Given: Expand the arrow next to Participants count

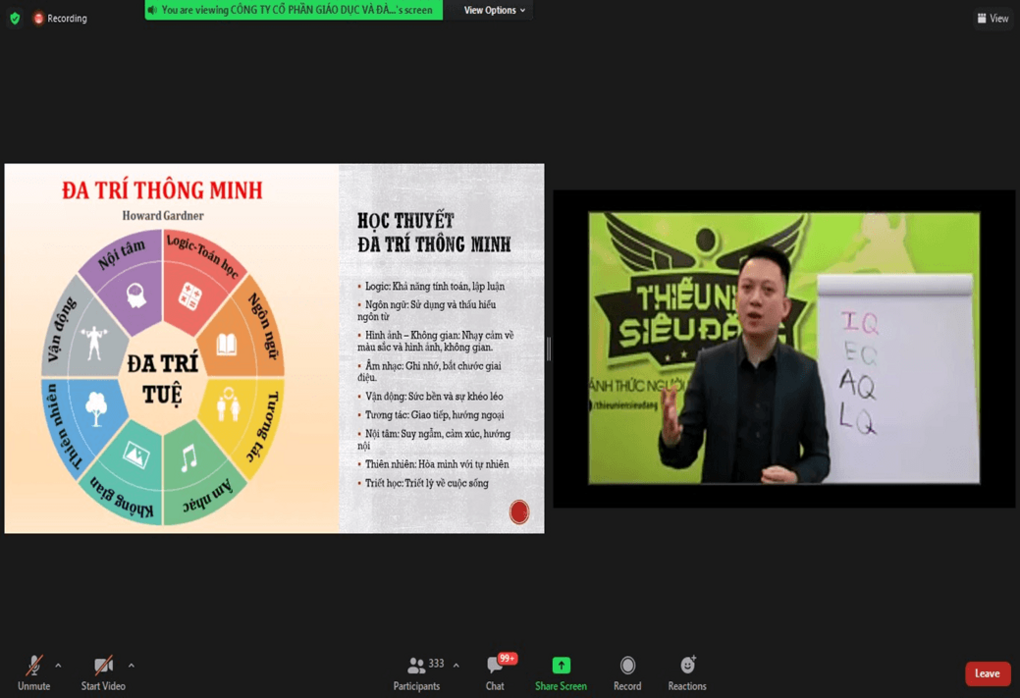Looking at the screenshot, I should pos(456,665).
